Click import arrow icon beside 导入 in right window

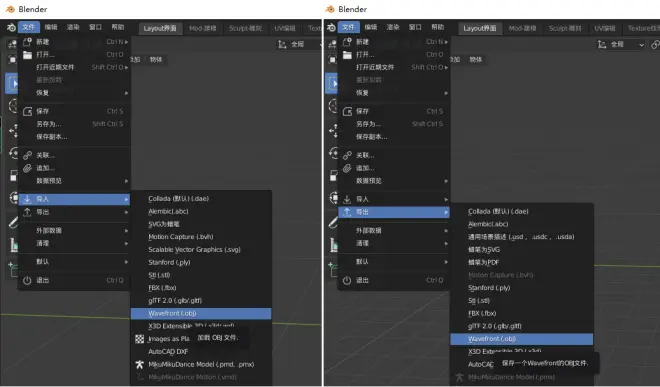click(x=347, y=199)
